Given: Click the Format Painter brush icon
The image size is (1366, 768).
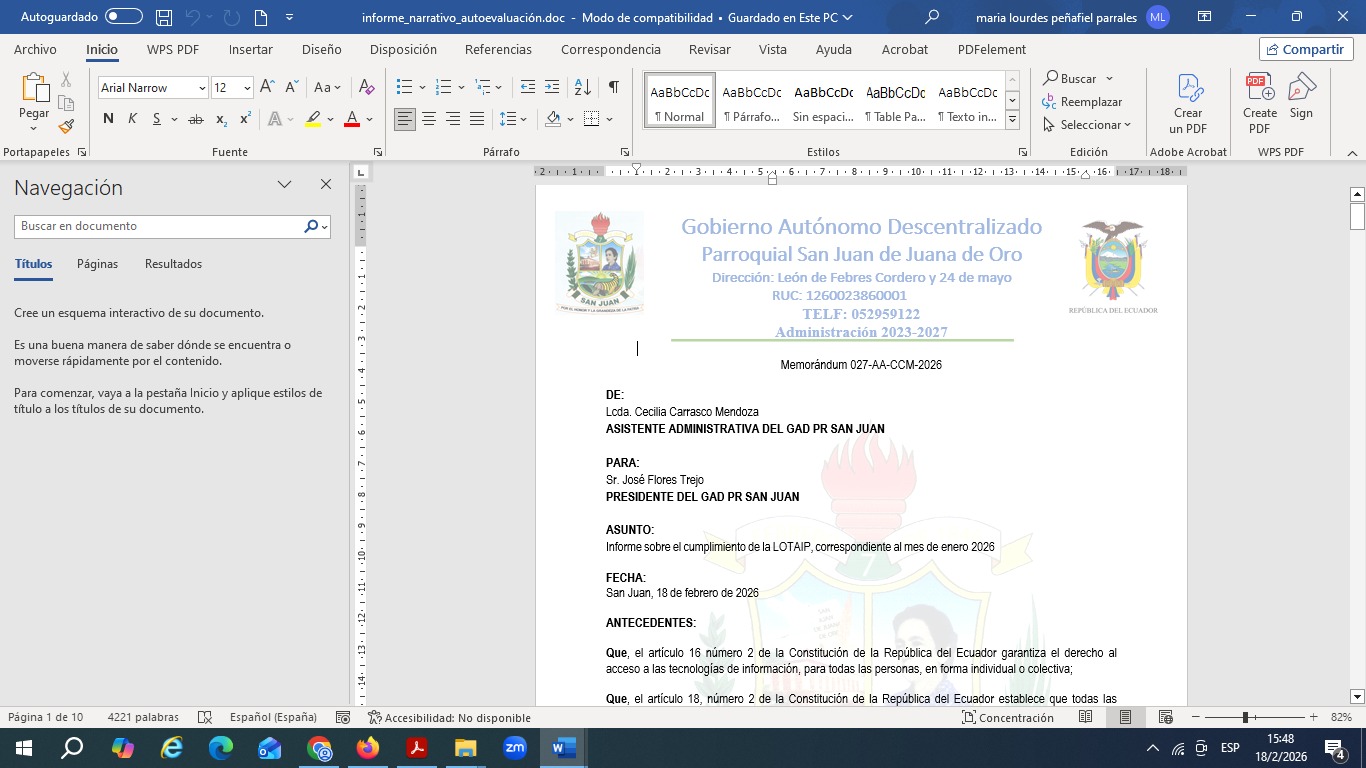Looking at the screenshot, I should (66, 127).
